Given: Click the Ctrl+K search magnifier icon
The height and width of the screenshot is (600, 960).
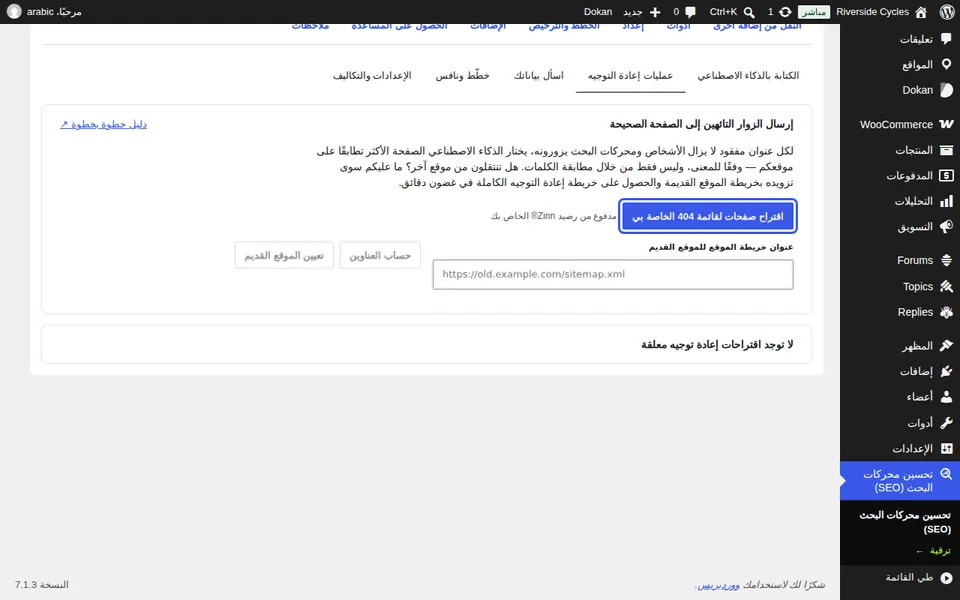Looking at the screenshot, I should 749,12.
